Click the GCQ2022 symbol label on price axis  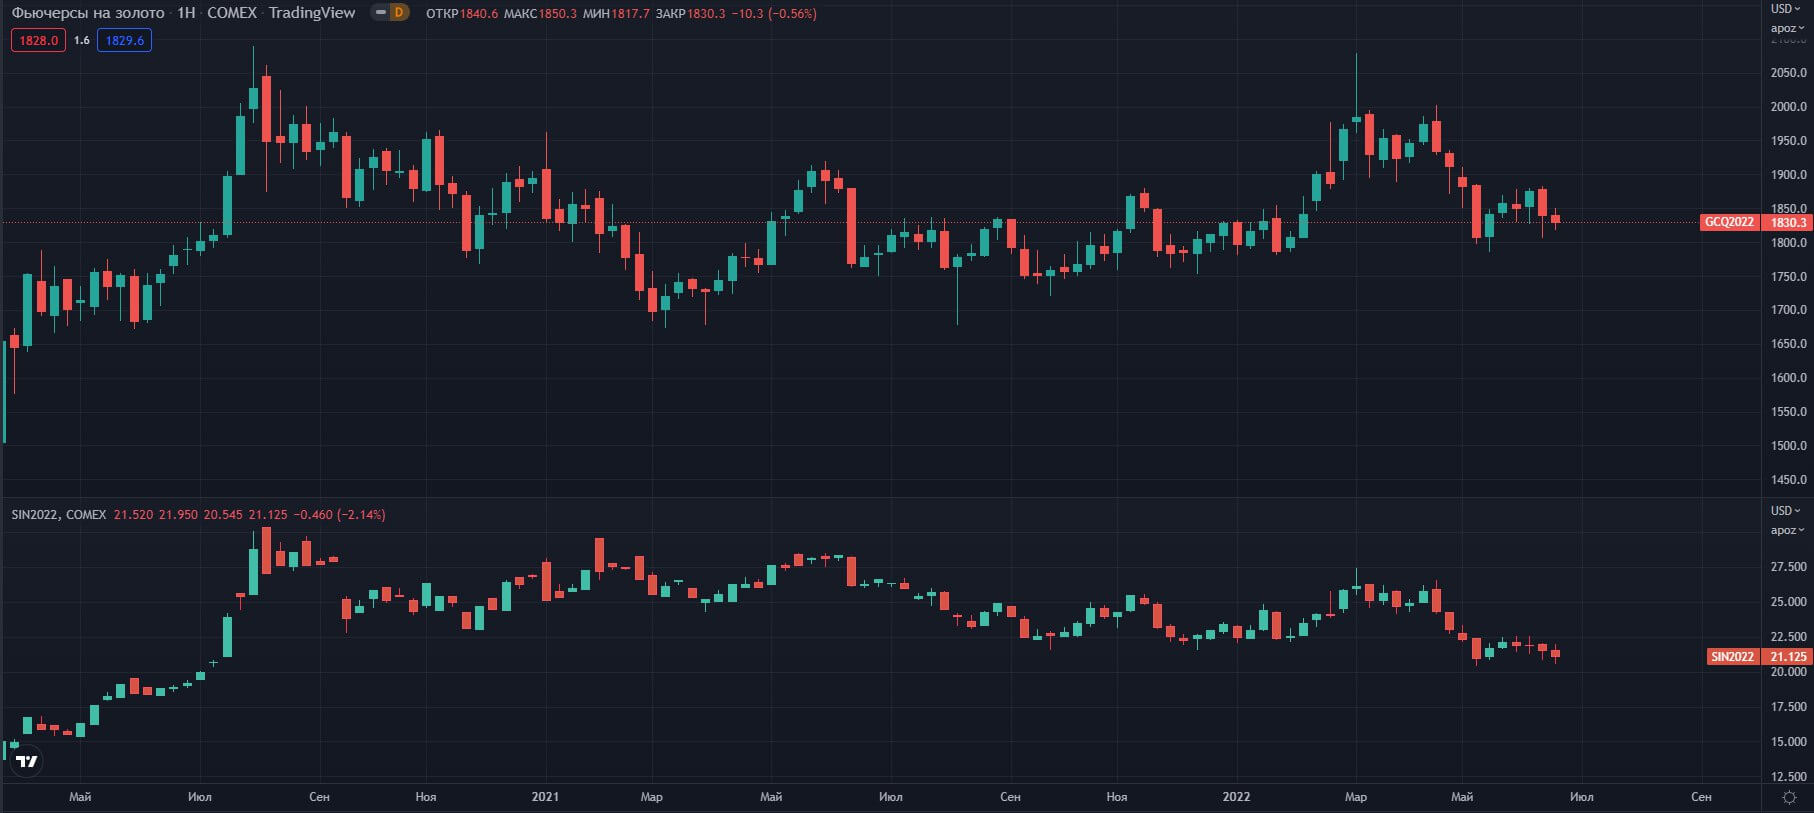pos(1729,223)
